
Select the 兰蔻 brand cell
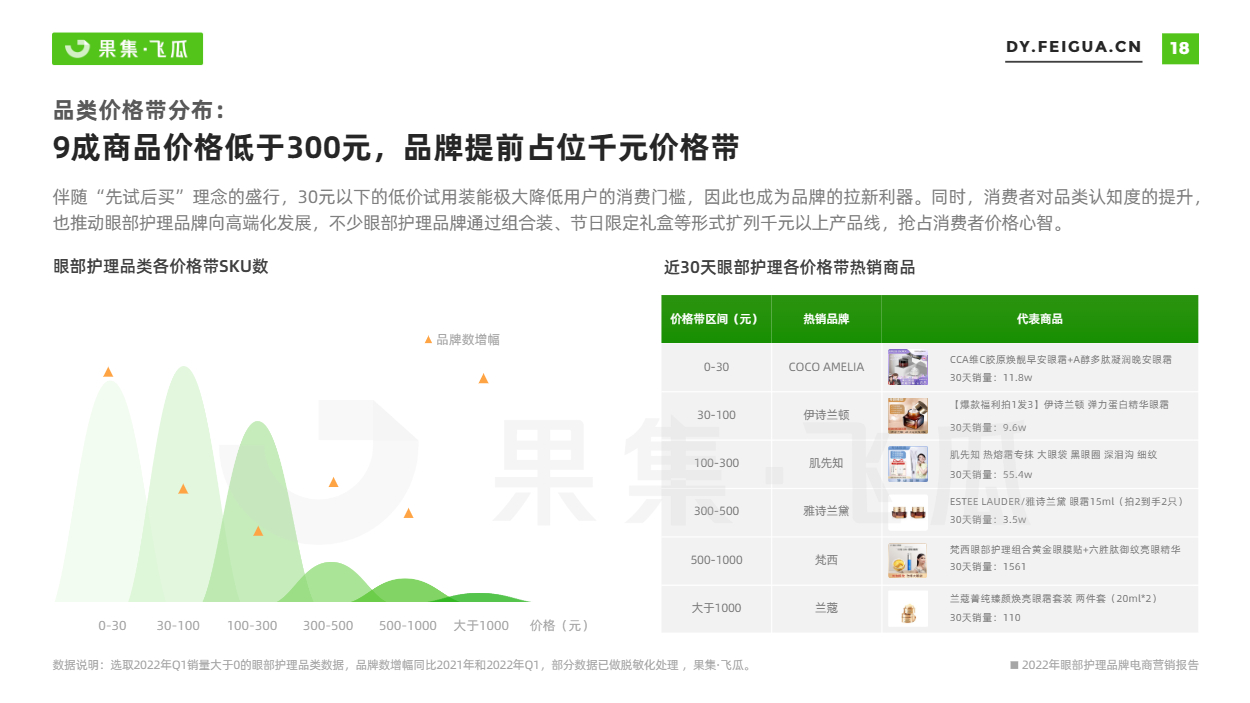(x=826, y=608)
